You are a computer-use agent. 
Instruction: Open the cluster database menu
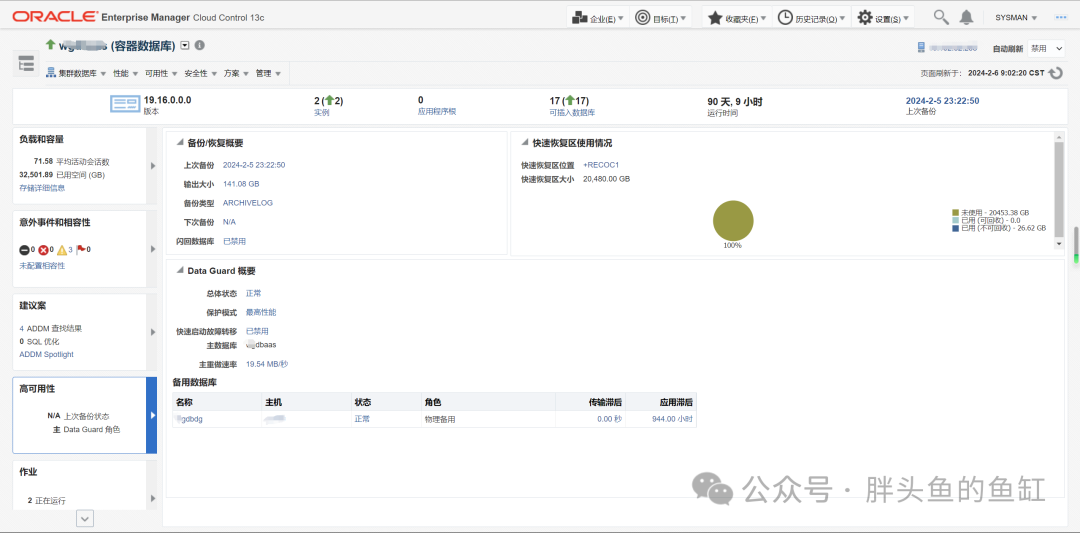(76, 73)
